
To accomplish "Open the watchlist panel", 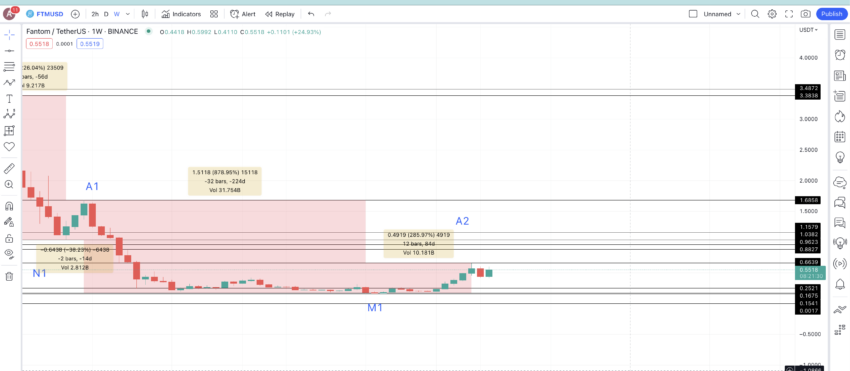I will (x=840, y=35).
